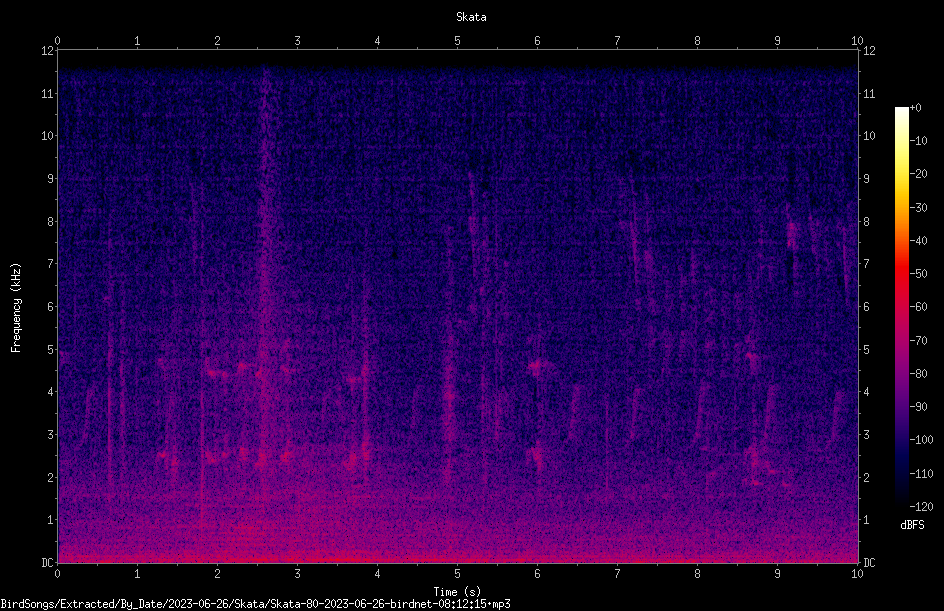Click the Skata-80-2023-06-26 mp3 file path text

click(x=255, y=604)
